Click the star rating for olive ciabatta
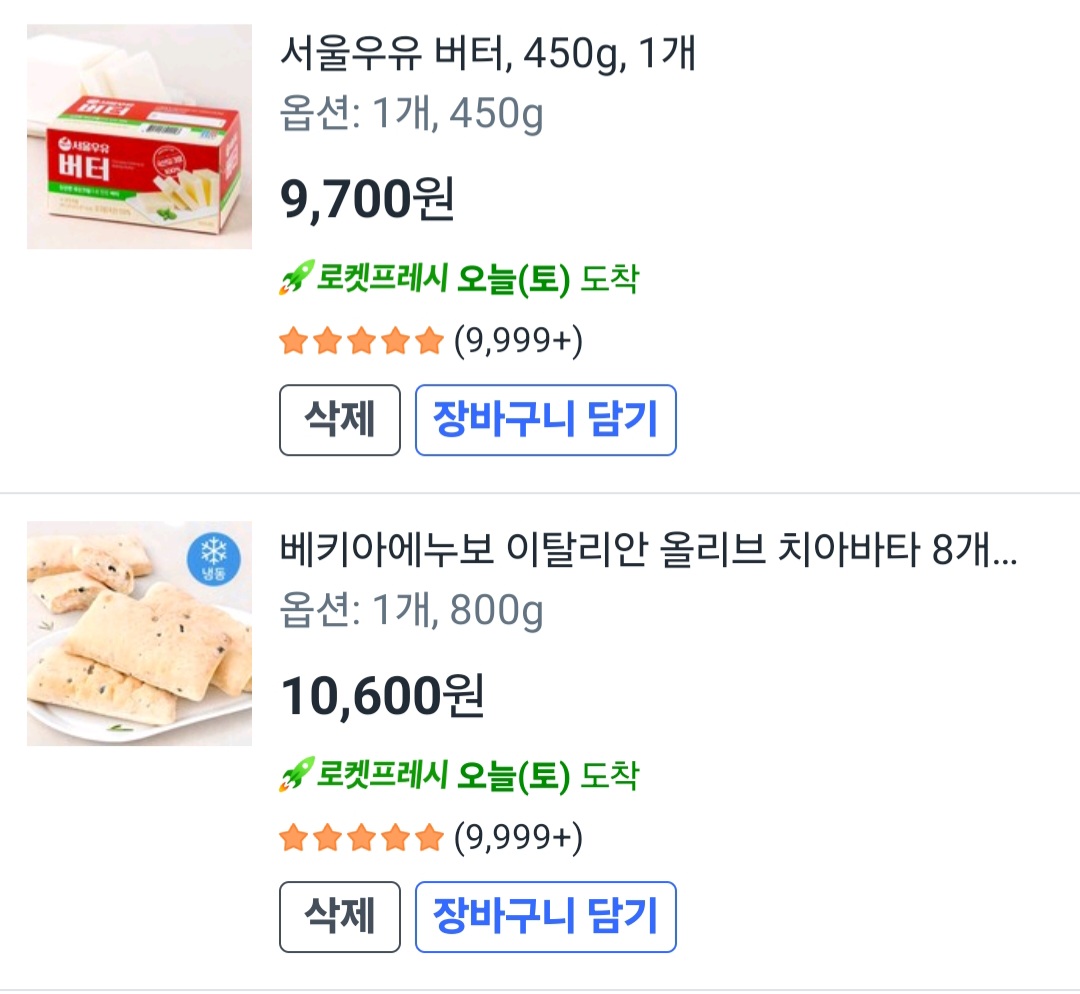 click(x=361, y=837)
